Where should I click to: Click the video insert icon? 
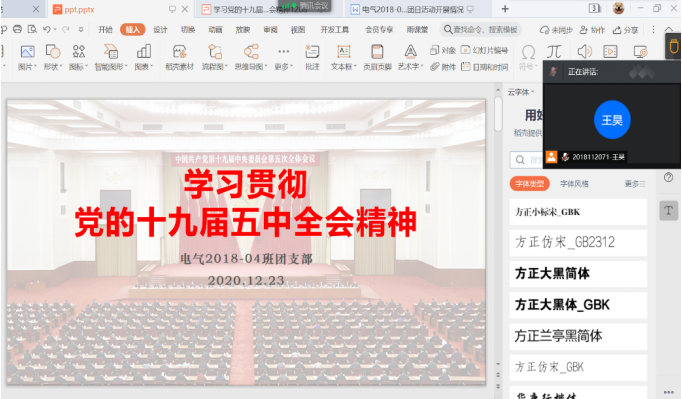tap(610, 52)
